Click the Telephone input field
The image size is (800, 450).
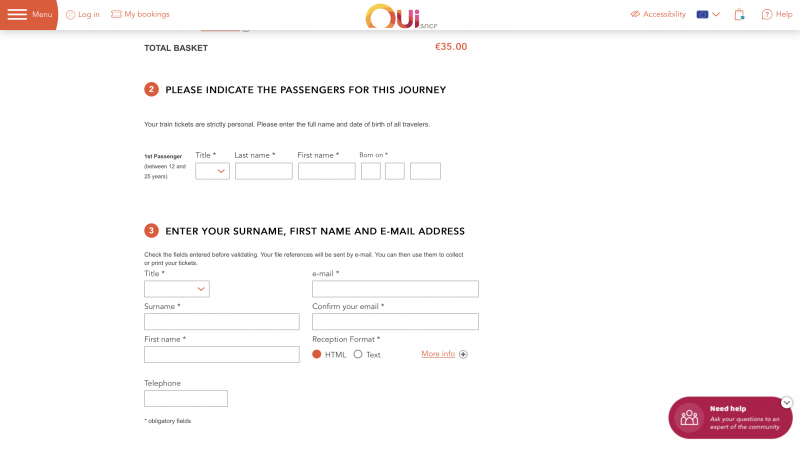186,398
